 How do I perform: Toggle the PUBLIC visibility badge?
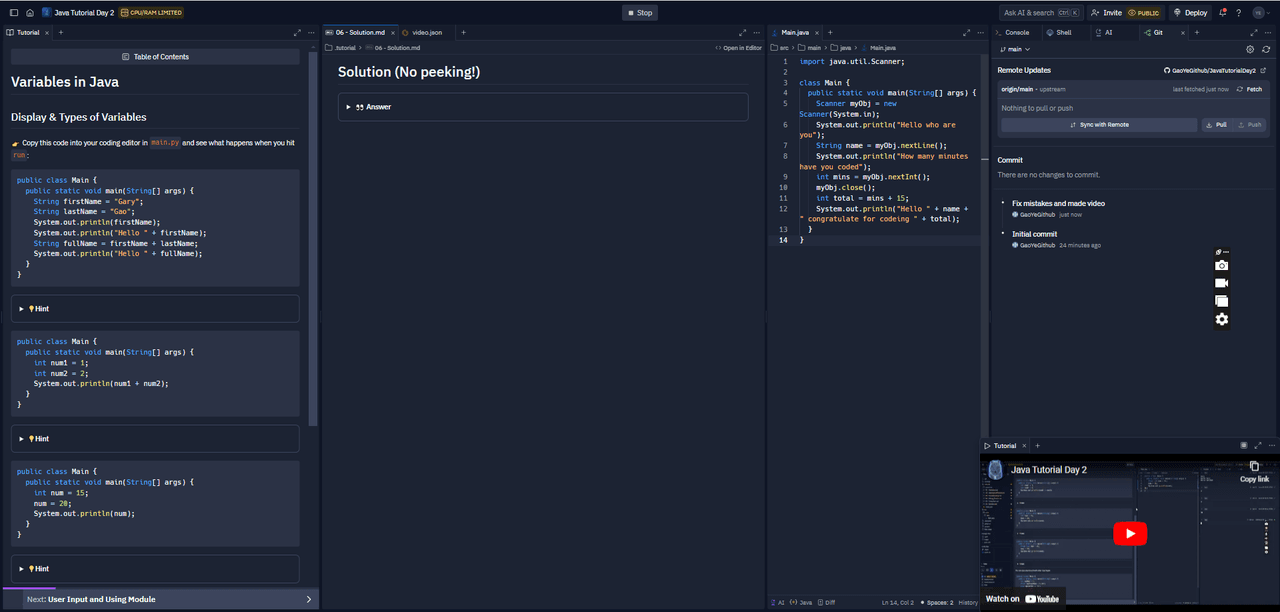click(1143, 13)
